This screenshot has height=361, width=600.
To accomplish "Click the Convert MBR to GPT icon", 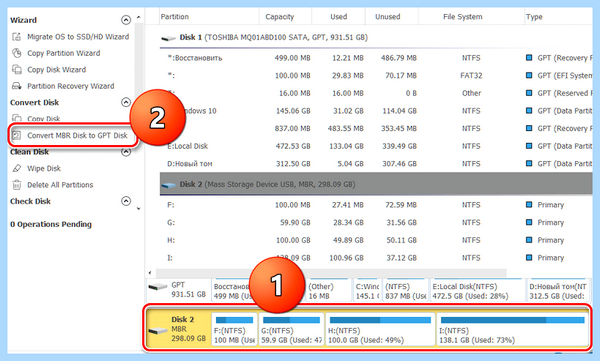I will click(16, 135).
